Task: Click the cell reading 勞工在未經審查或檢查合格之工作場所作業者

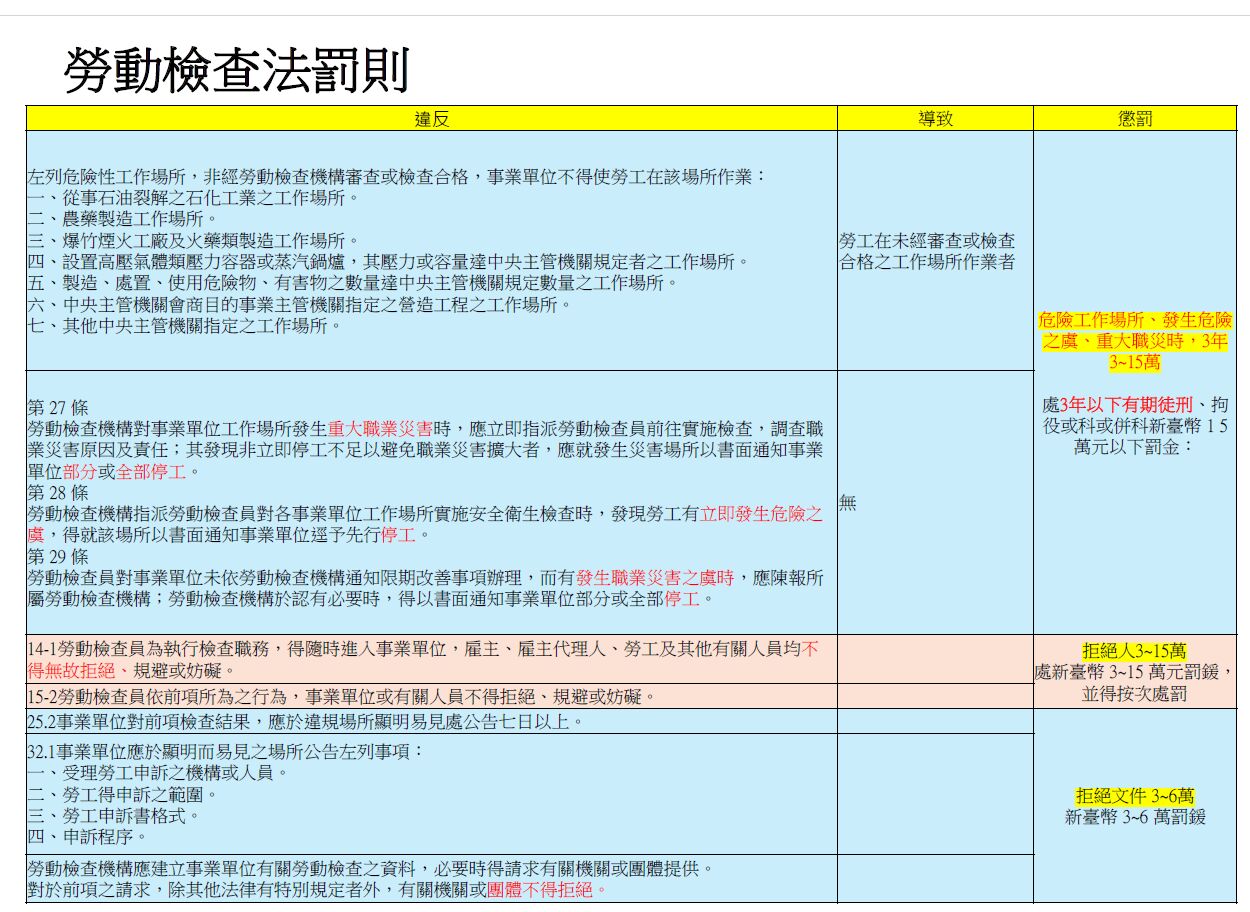Action: pyautogui.click(x=926, y=251)
